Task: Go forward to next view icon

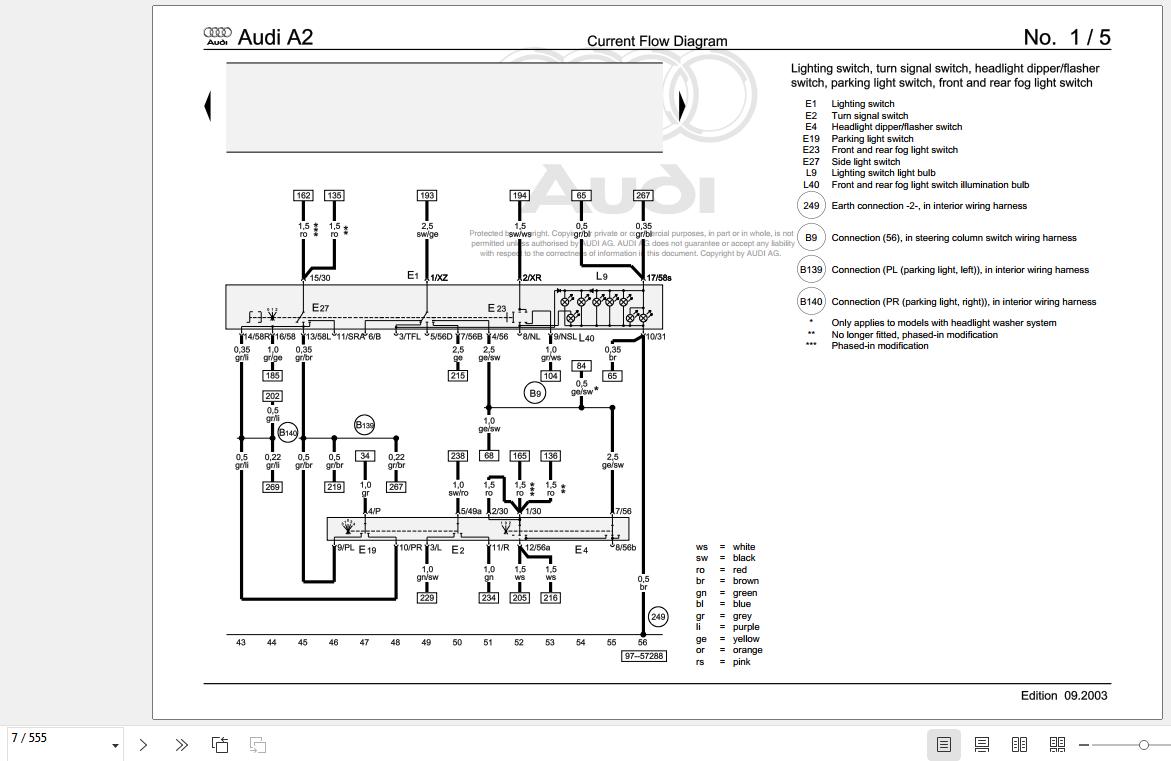Action: [x=258, y=745]
